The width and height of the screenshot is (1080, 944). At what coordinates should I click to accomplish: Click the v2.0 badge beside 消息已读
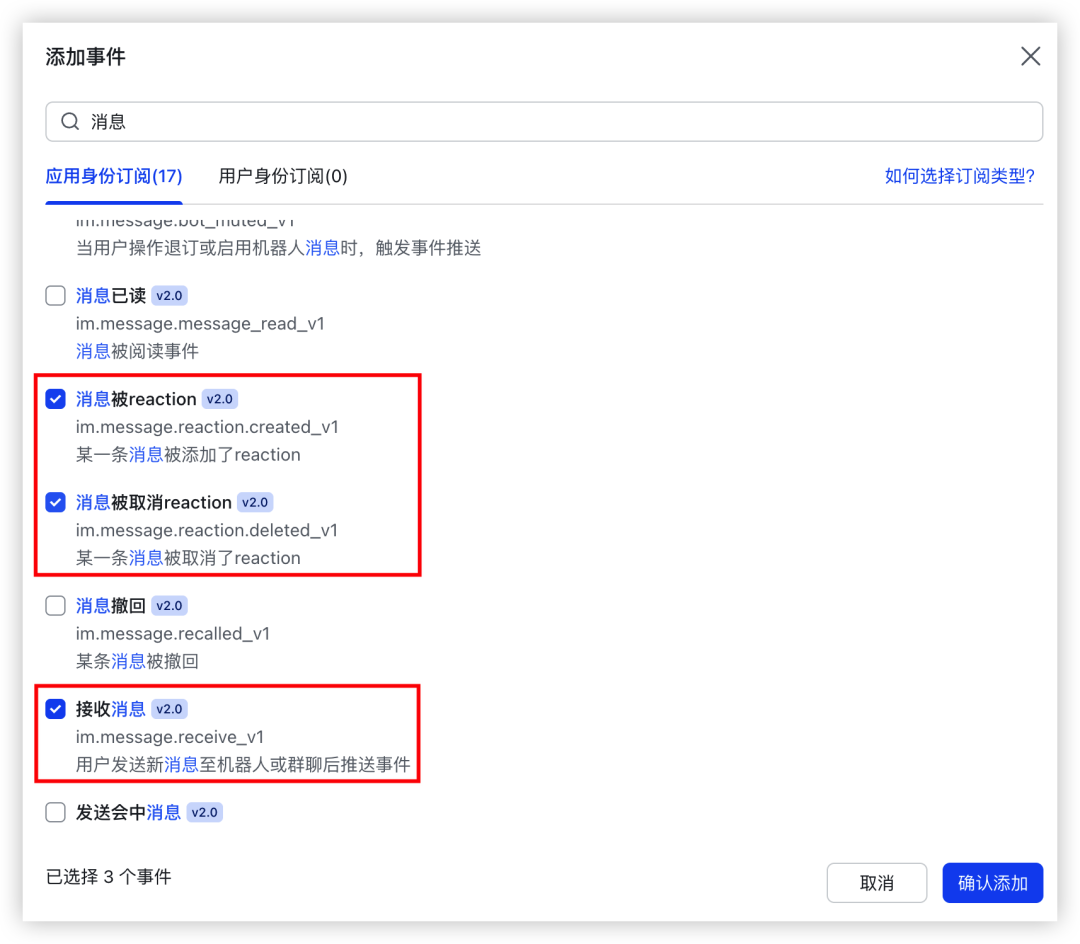[169, 296]
